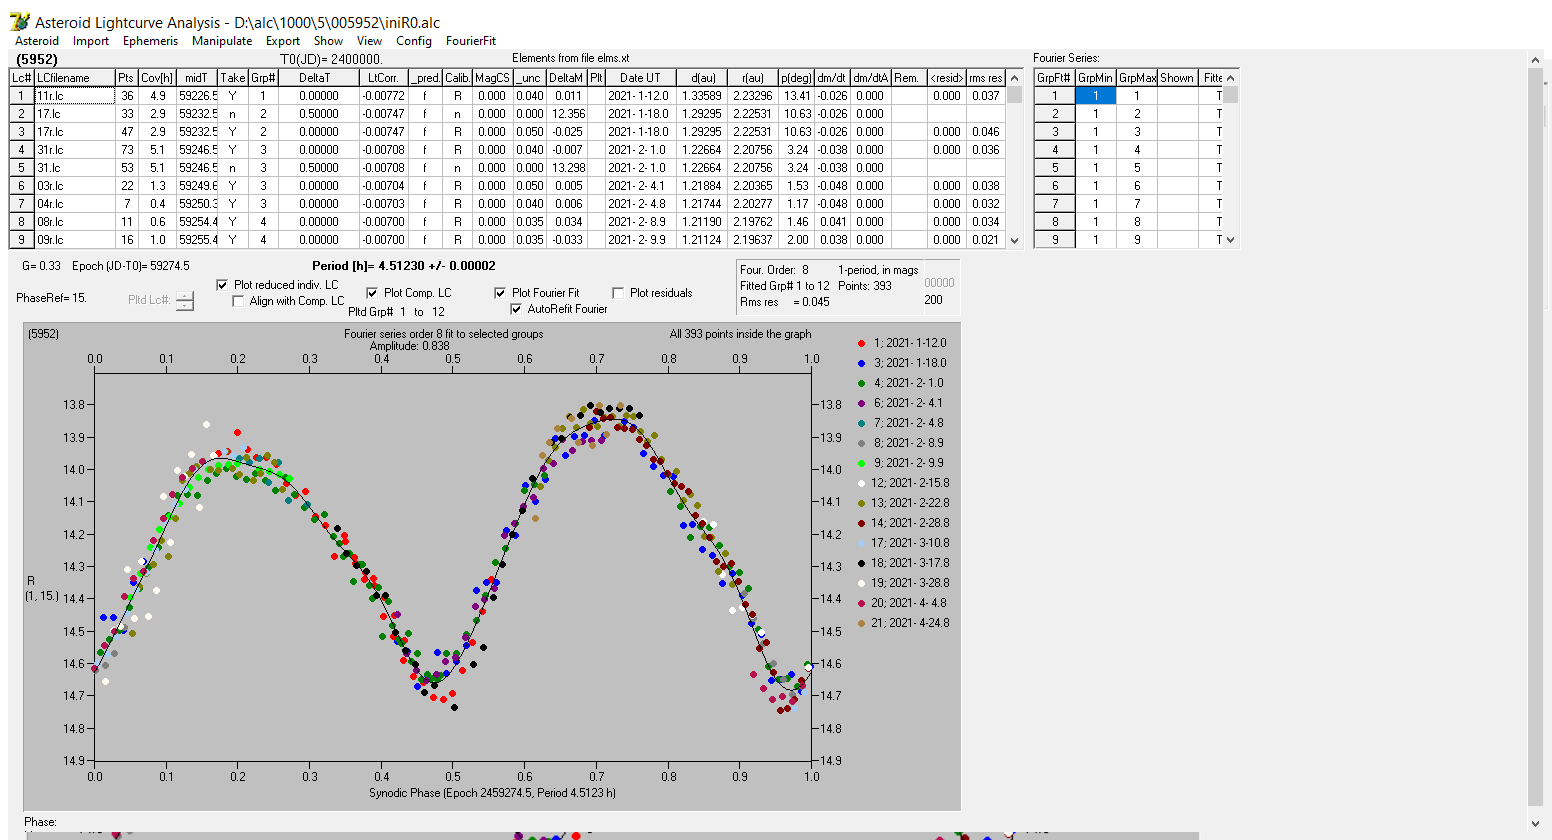Open the Export menu
The height and width of the screenshot is (840, 1552).
click(283, 41)
